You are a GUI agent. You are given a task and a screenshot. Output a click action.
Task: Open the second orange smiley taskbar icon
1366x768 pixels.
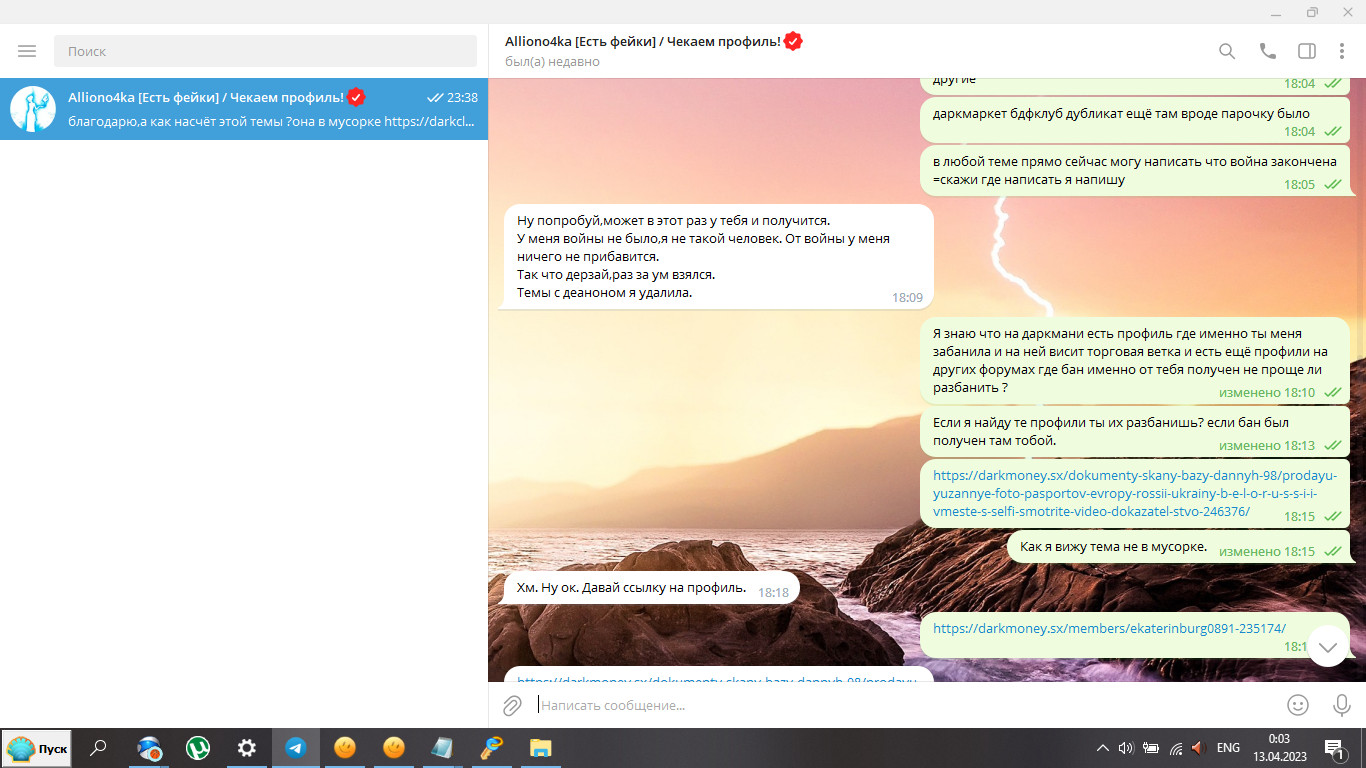point(394,748)
